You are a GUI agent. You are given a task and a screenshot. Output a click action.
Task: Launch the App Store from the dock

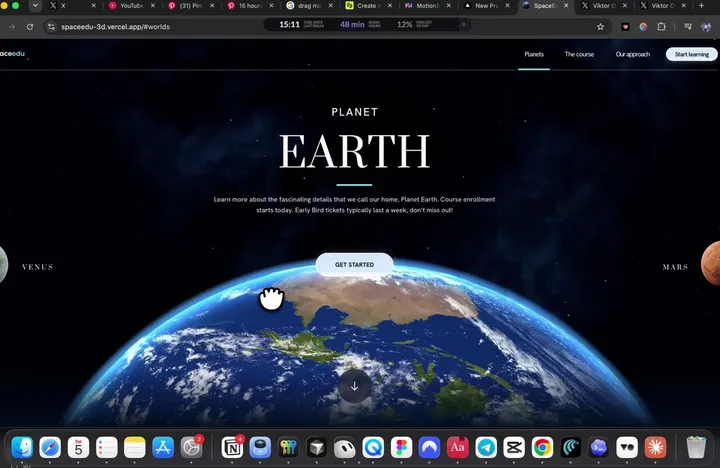pos(163,447)
